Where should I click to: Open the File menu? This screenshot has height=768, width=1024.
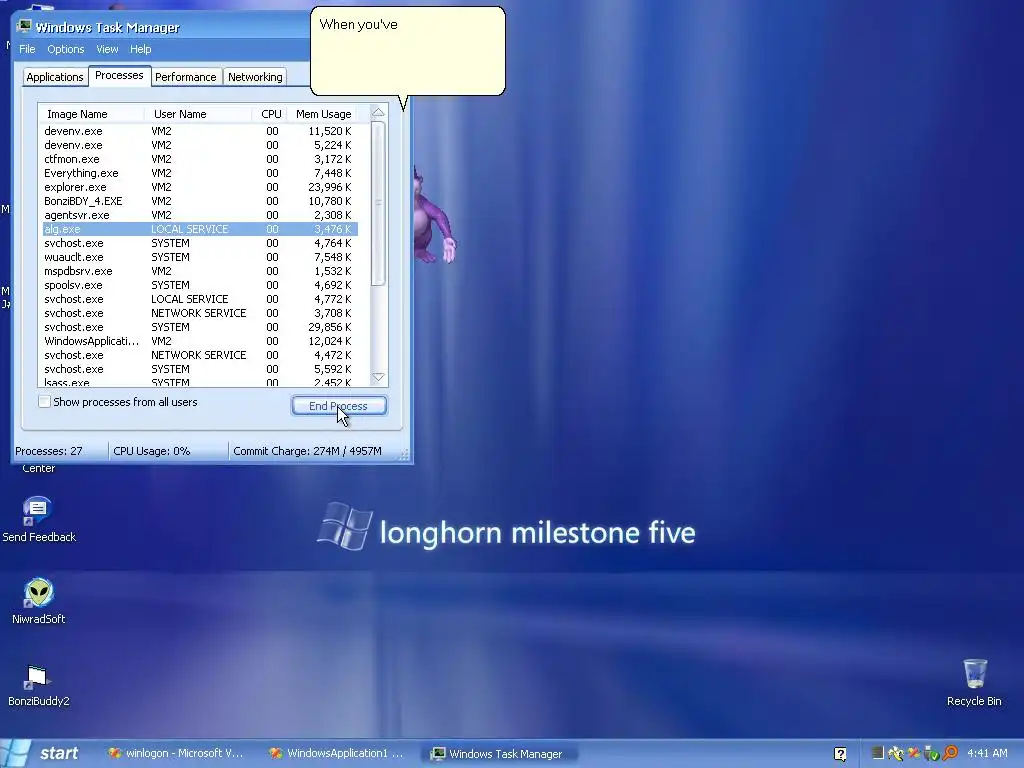(x=27, y=49)
